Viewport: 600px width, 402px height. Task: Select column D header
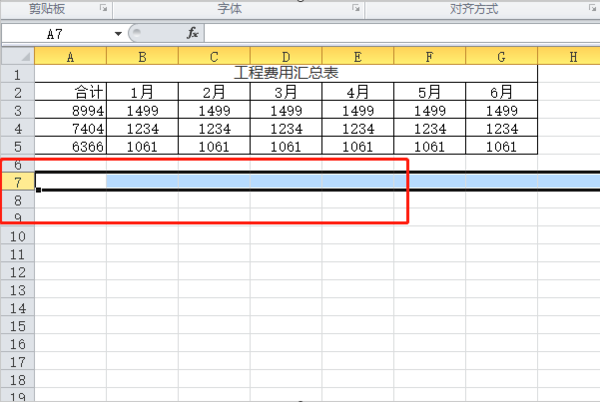pyautogui.click(x=286, y=57)
